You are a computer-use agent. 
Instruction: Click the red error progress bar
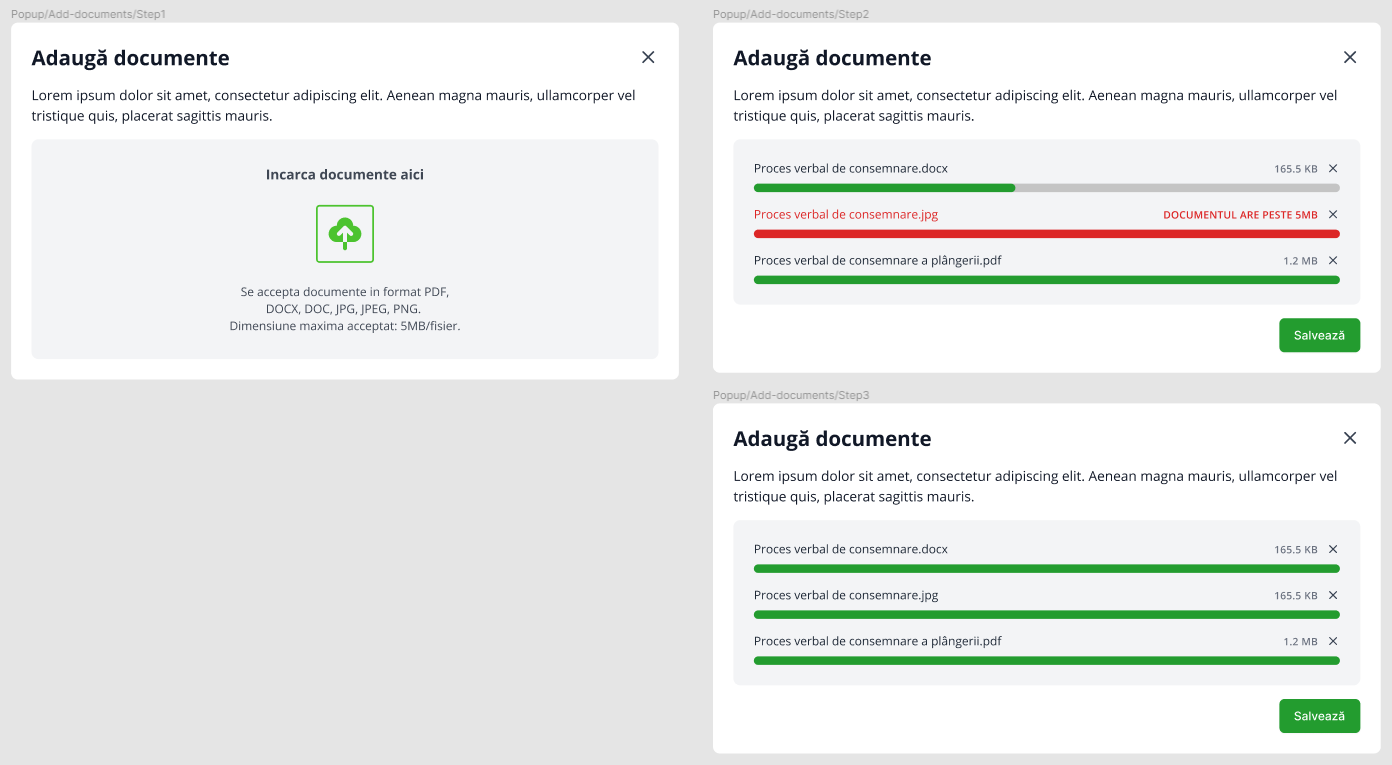coord(1047,234)
